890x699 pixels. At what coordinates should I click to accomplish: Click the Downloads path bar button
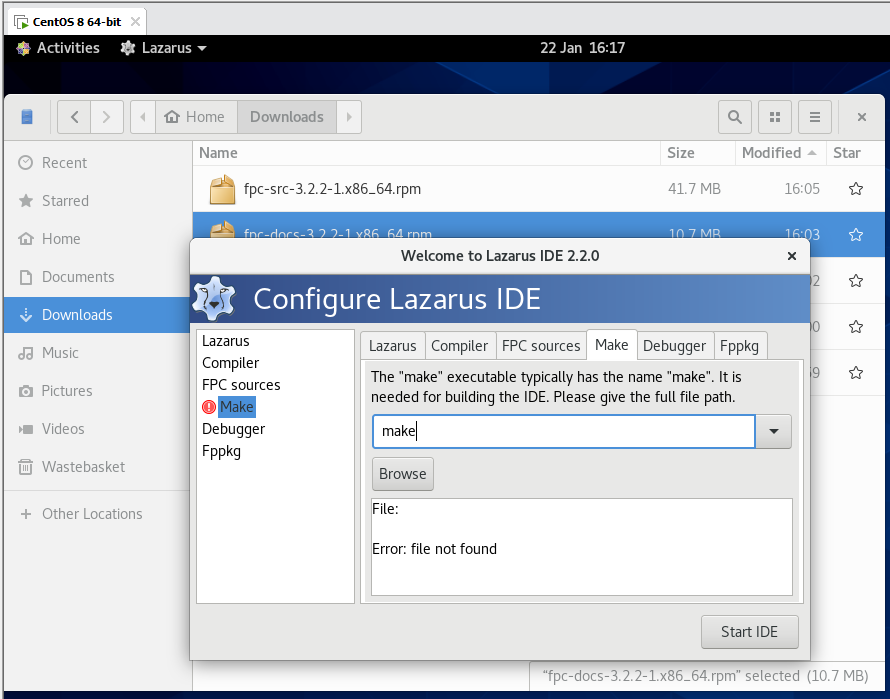click(287, 117)
